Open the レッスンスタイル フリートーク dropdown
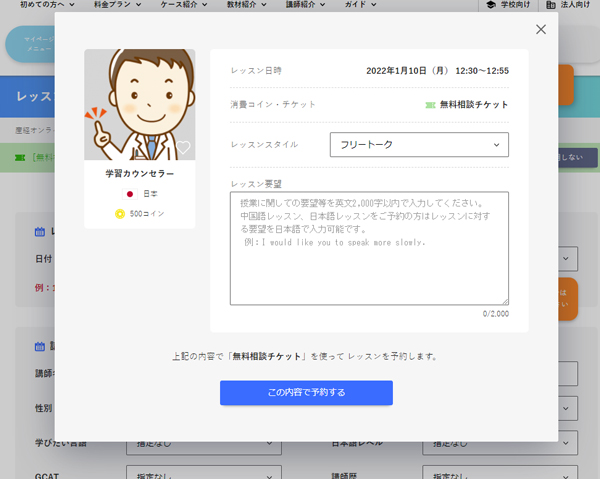 click(419, 145)
